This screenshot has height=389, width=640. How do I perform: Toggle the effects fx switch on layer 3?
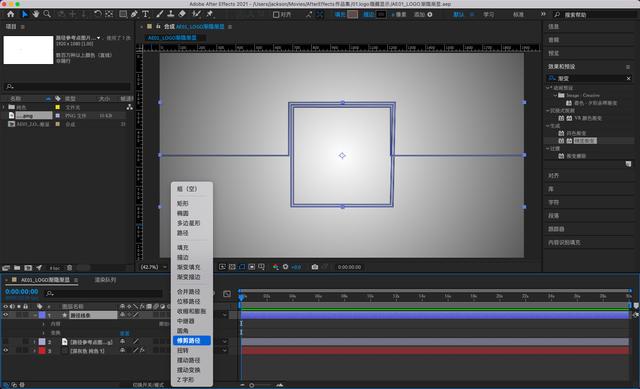point(142,350)
